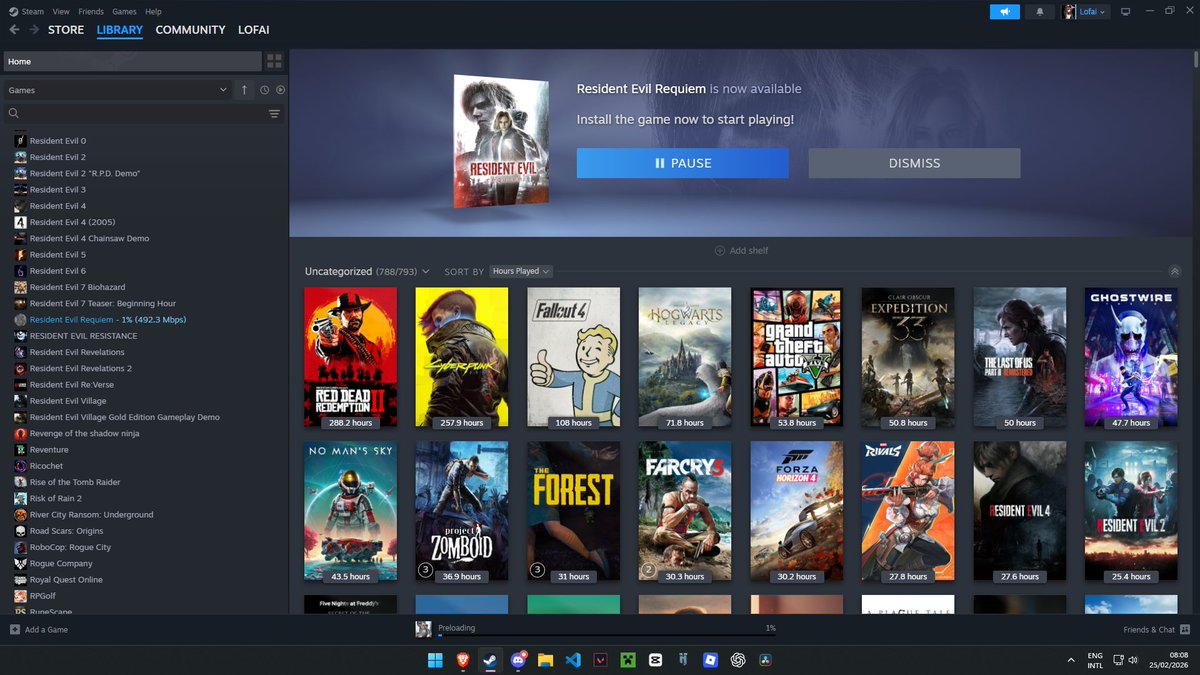Select RoboCop: Rogue City in list

coord(144,547)
